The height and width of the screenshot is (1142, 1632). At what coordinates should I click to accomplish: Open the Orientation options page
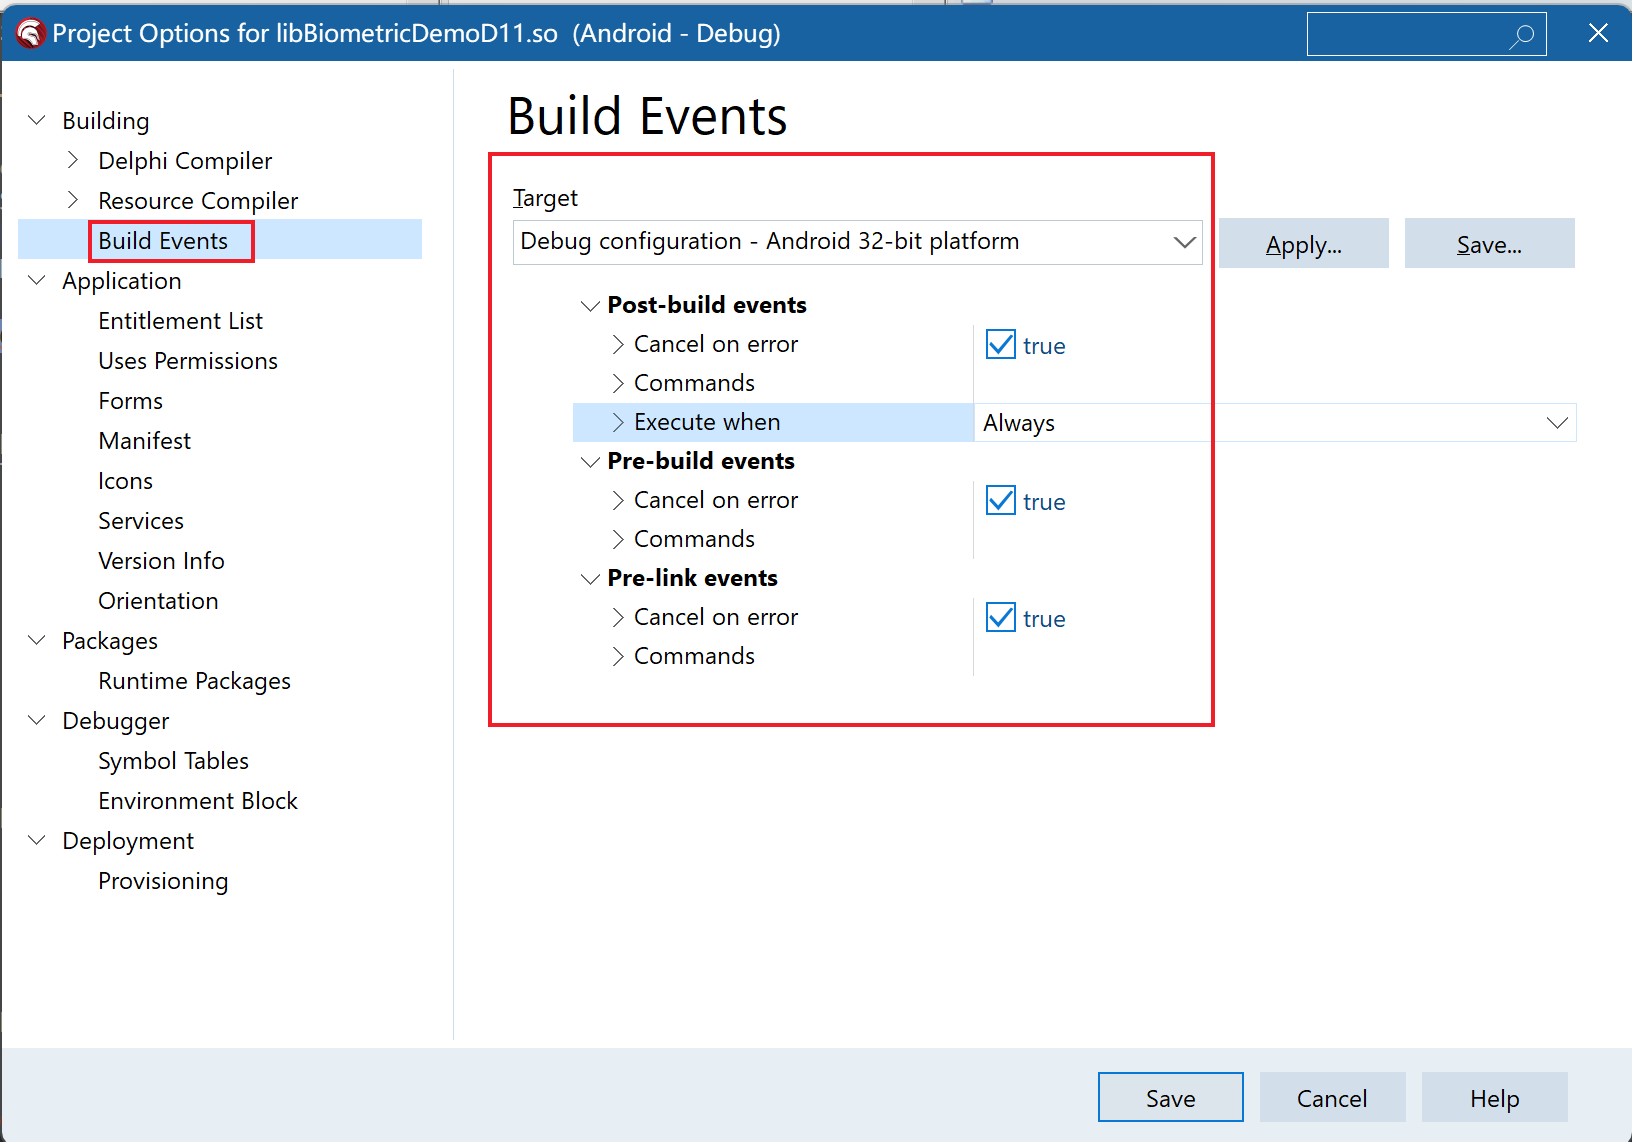point(158,601)
